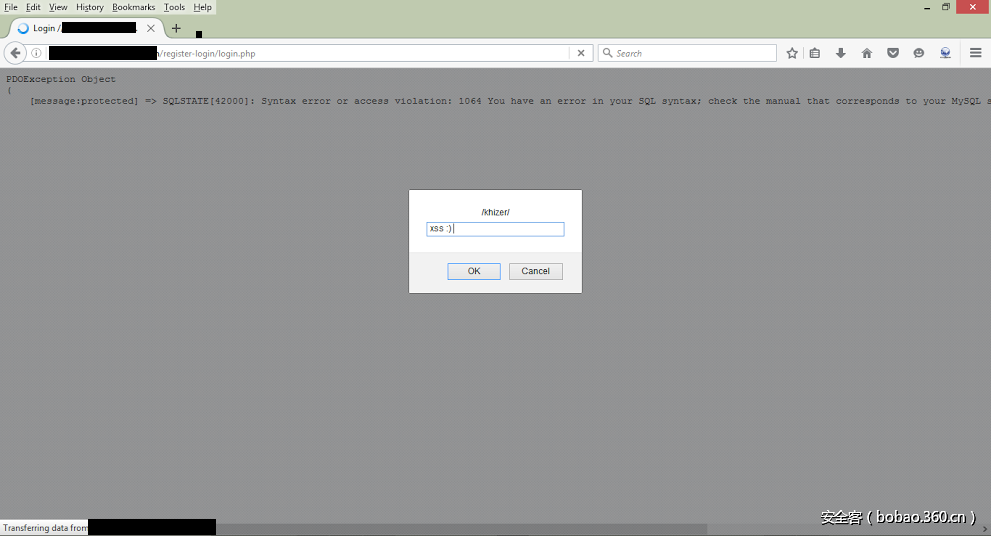Screen dimensions: 991x536
Task: Click the '/khizer/' prompt label
Action: [x=496, y=212]
